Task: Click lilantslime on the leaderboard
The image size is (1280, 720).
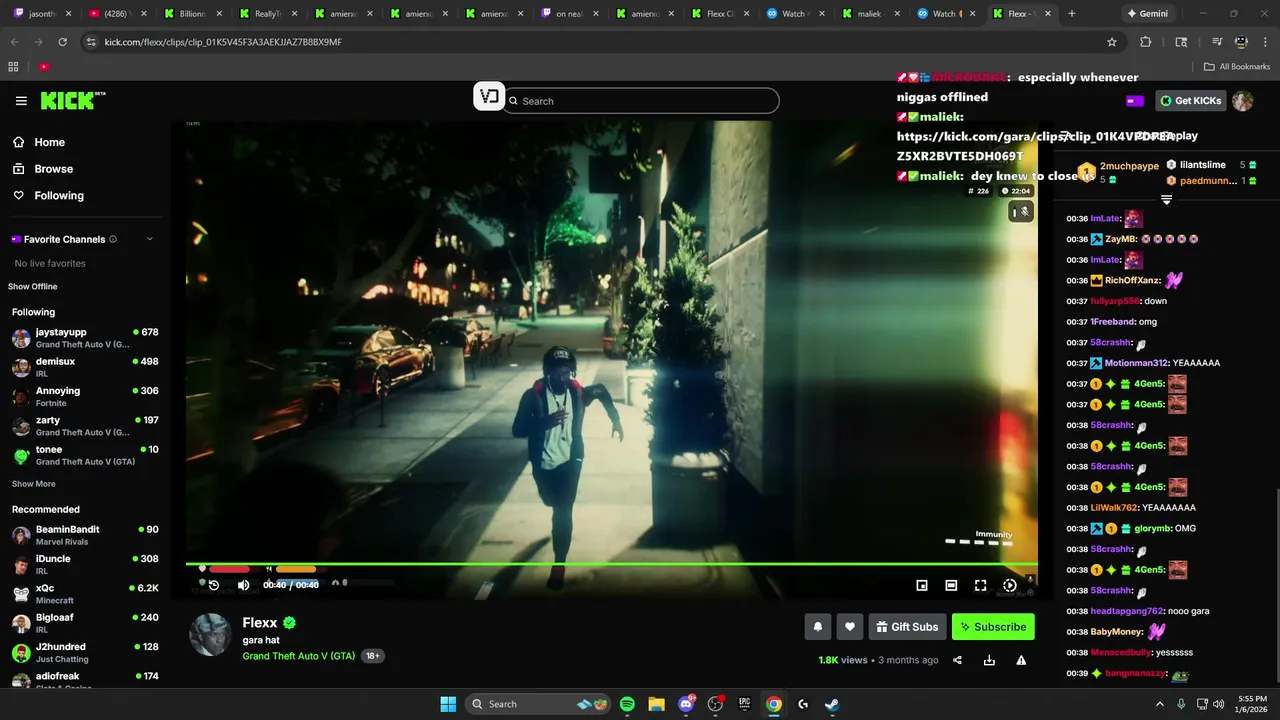Action: (x=1202, y=165)
